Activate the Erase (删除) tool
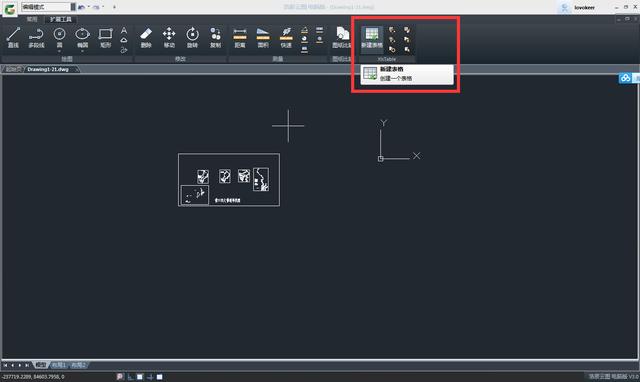The height and width of the screenshot is (382, 640). click(146, 38)
